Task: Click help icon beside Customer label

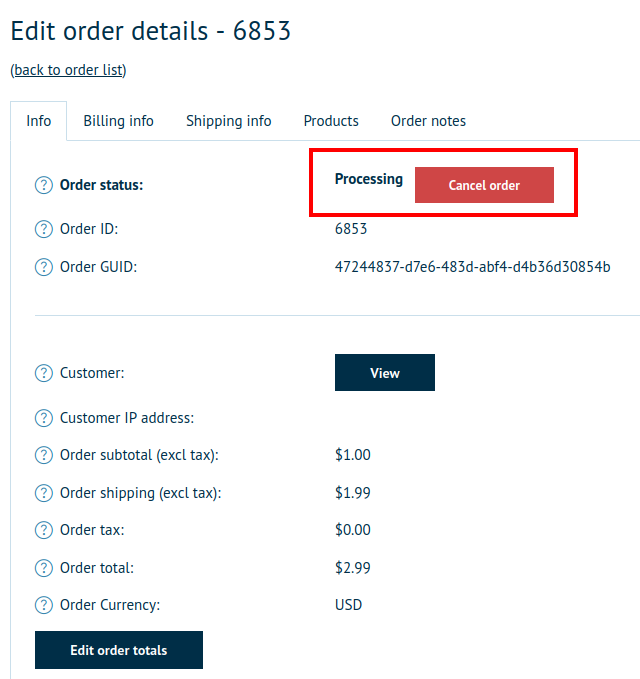Action: (x=43, y=373)
